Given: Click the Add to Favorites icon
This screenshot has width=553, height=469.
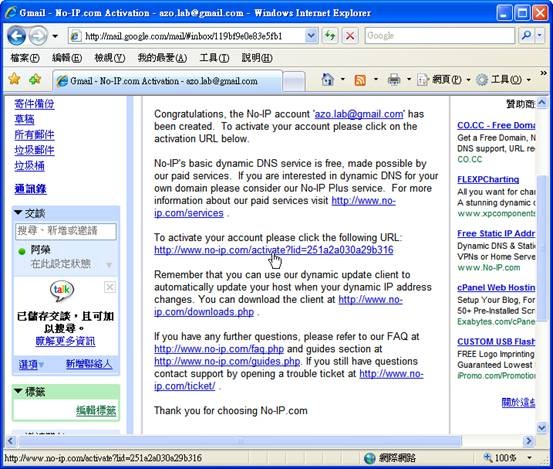Looking at the screenshot, I should tap(35, 79).
